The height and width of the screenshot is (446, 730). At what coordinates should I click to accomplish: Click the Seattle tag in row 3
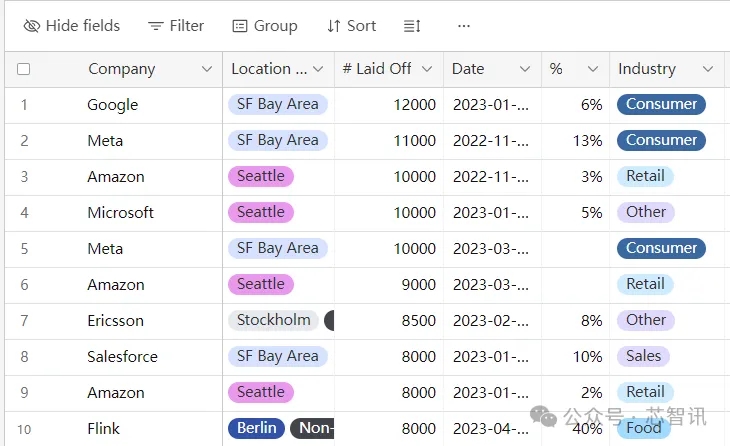261,176
